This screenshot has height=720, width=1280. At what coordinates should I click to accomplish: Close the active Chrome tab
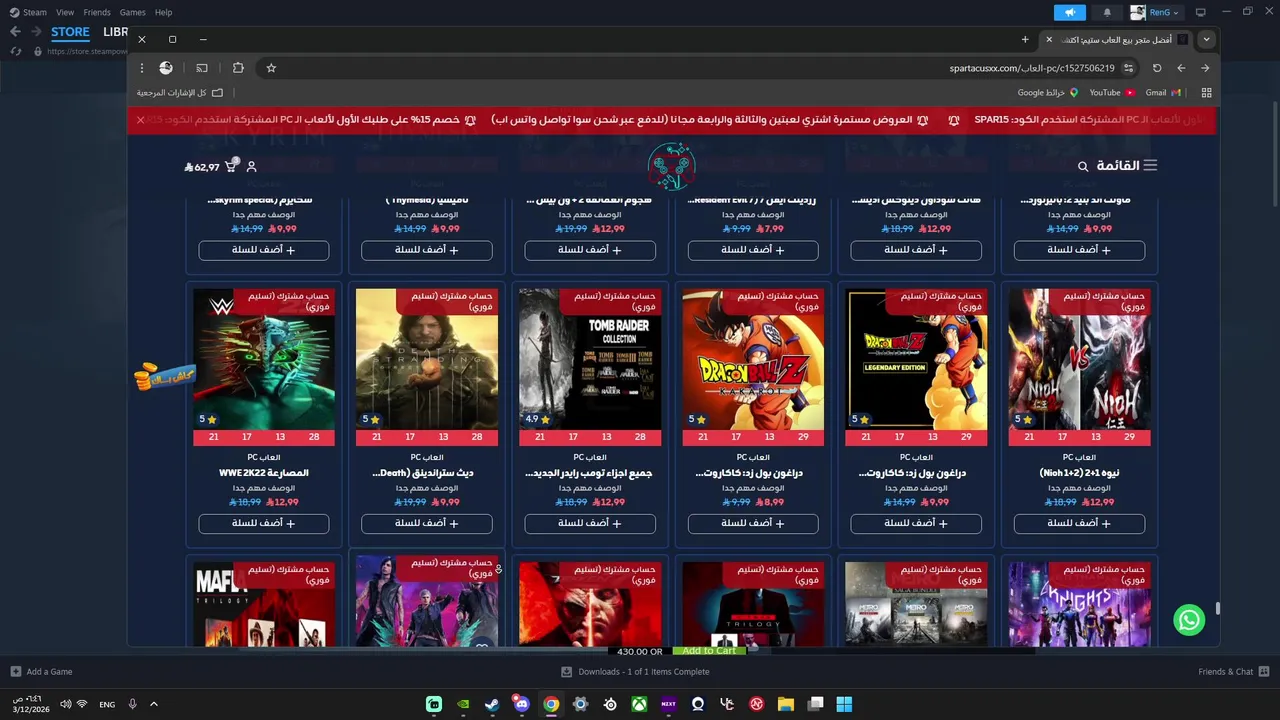pos(1048,39)
